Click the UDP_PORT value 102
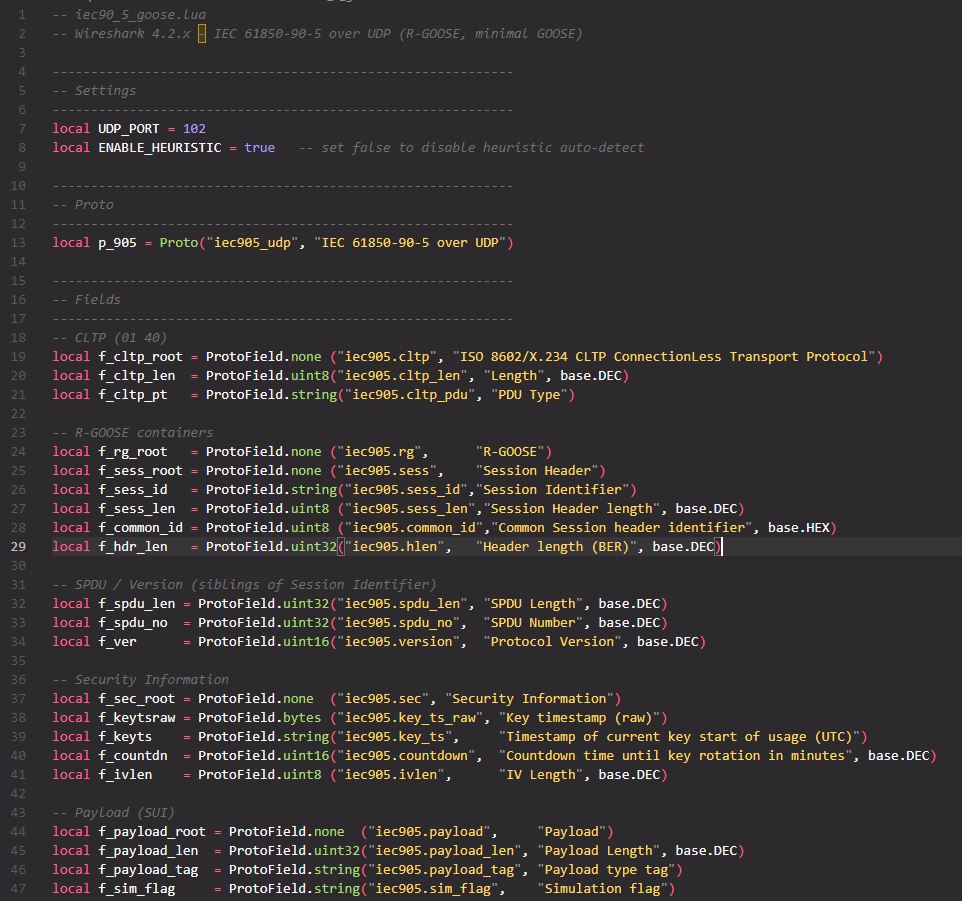 coord(194,129)
